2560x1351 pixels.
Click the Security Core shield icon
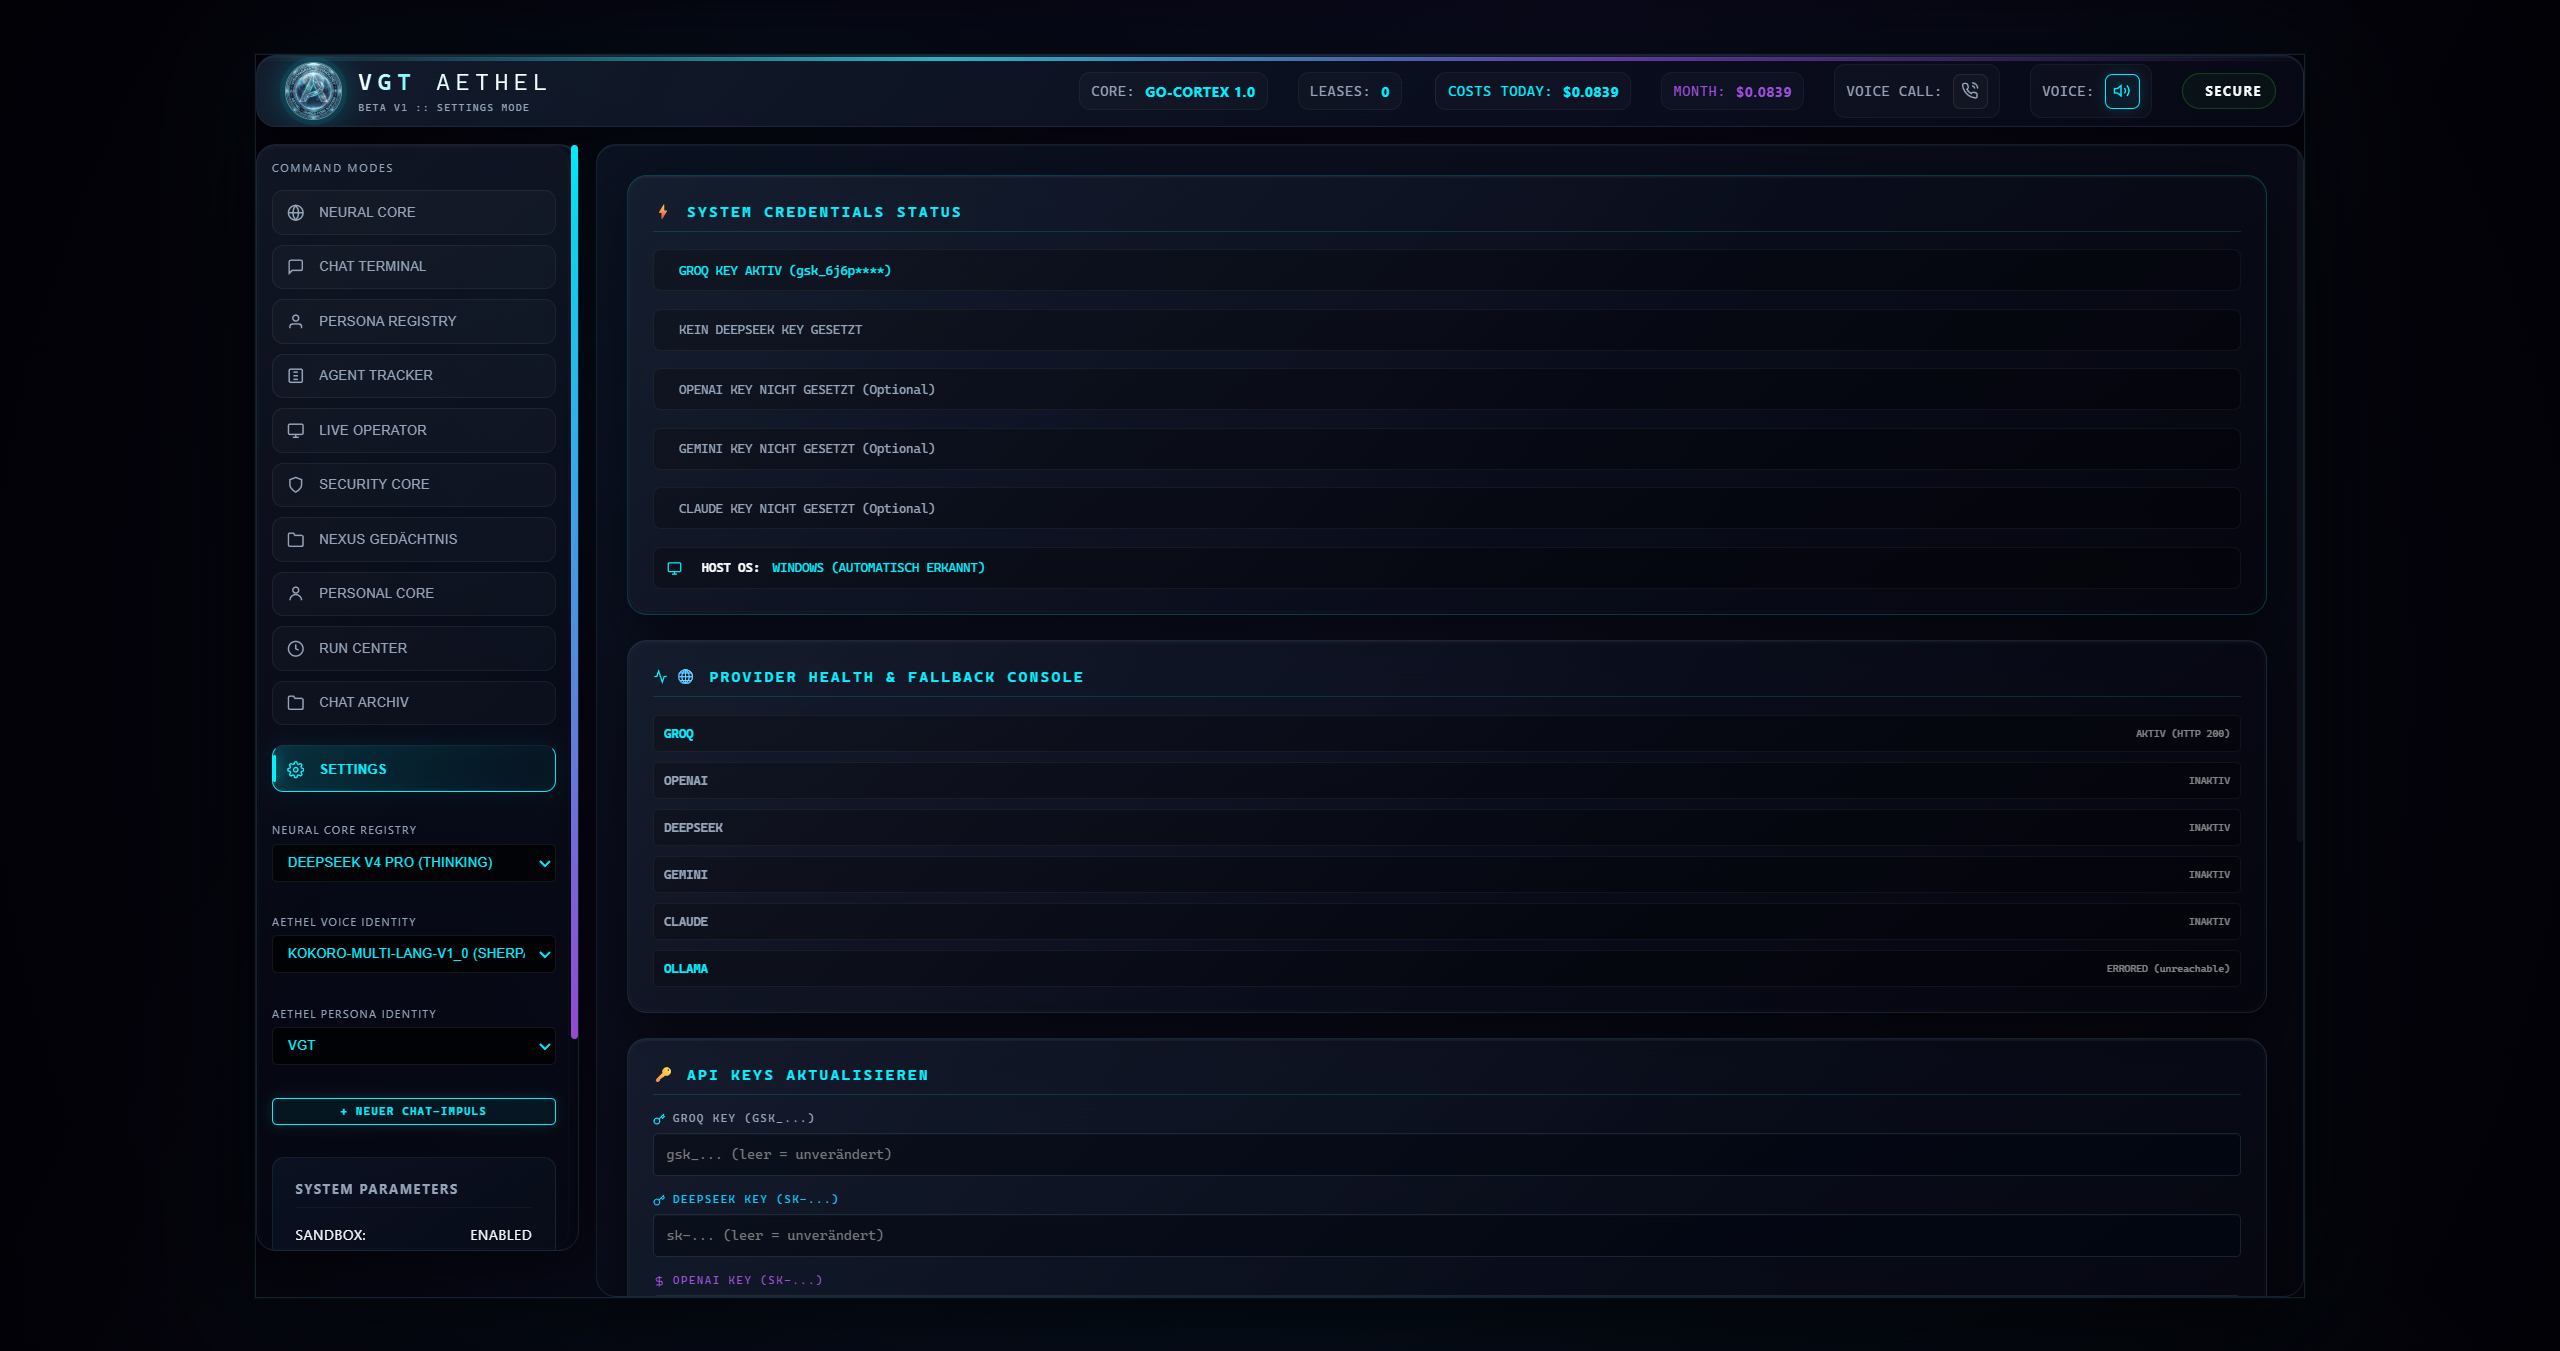click(x=296, y=485)
